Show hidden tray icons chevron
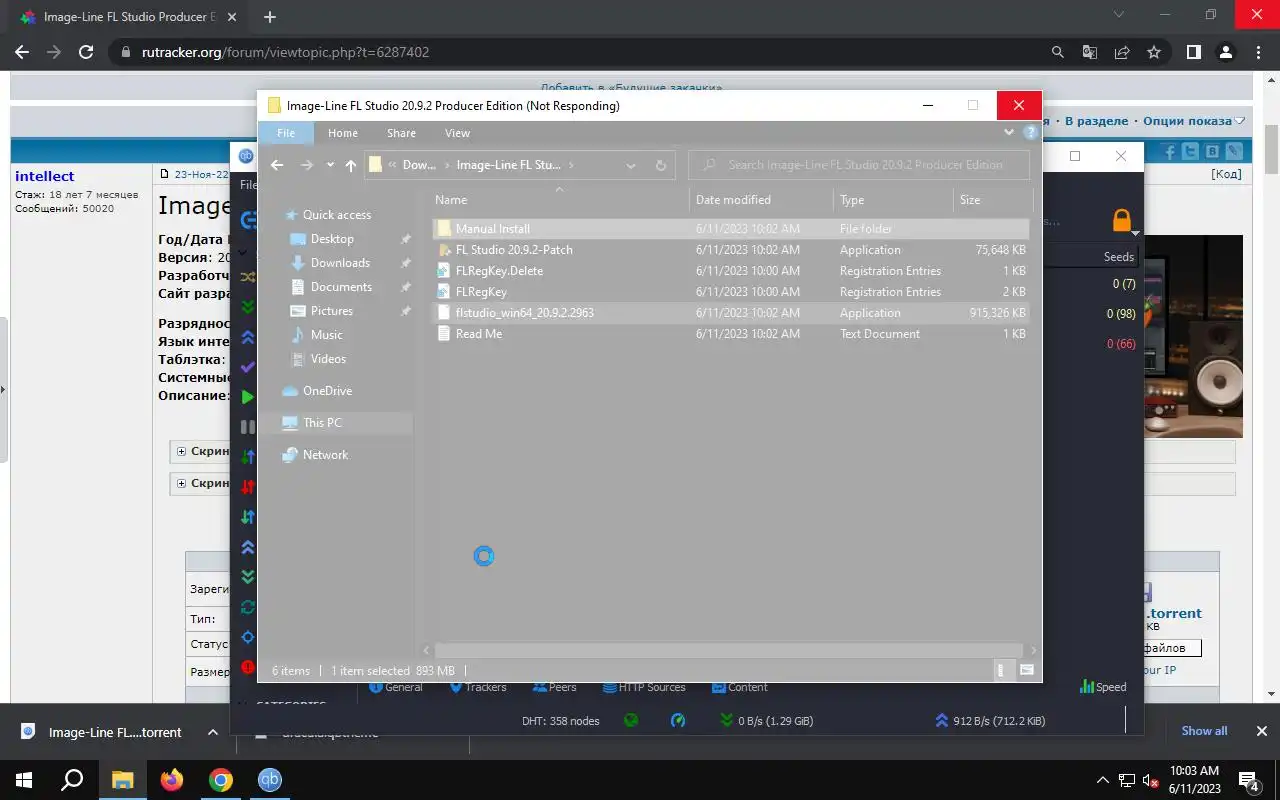 pos(1103,780)
